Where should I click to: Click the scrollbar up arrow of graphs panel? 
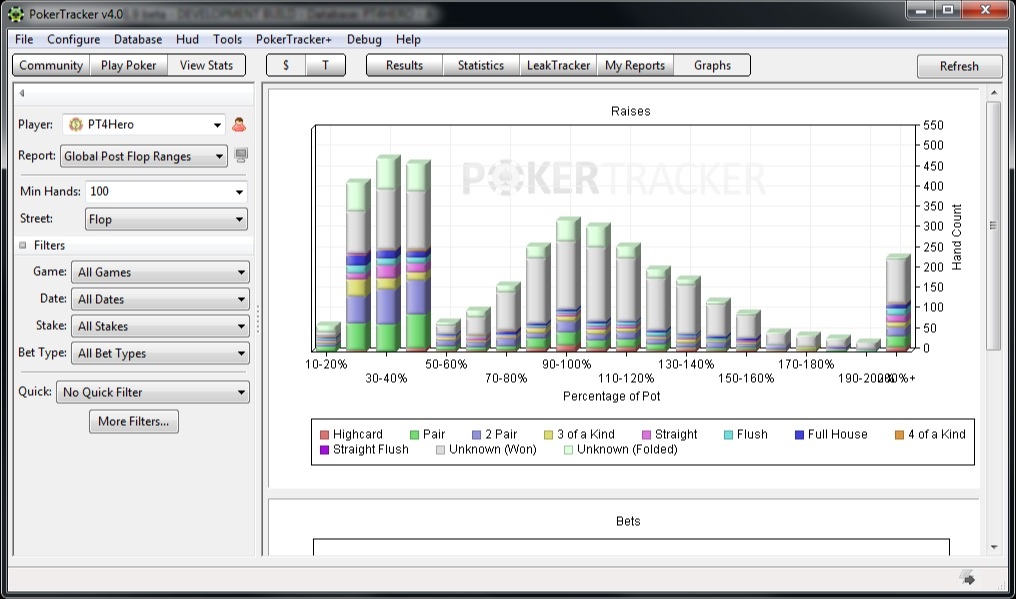[x=994, y=93]
